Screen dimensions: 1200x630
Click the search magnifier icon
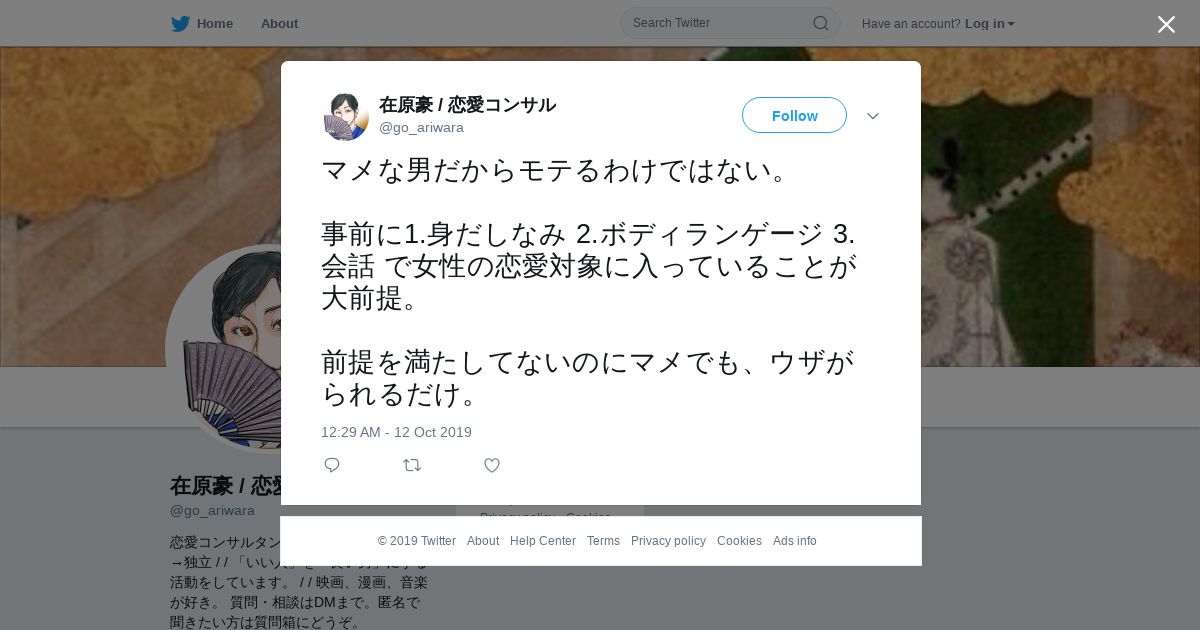820,23
